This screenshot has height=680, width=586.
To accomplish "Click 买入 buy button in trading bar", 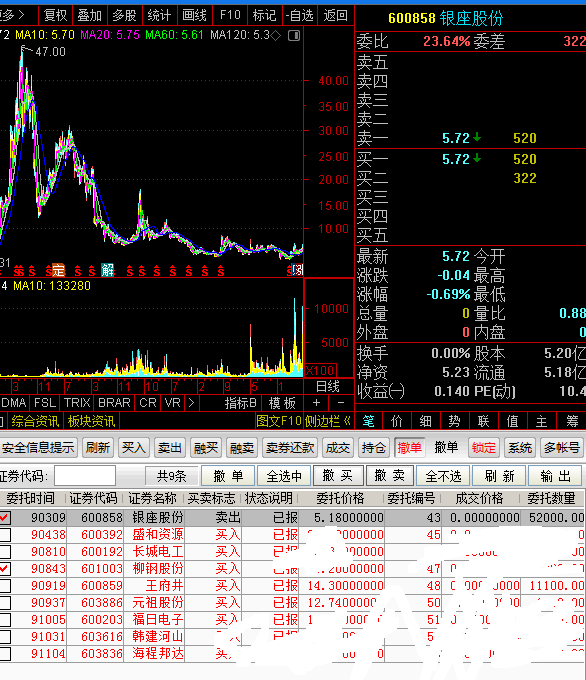I will click(134, 448).
